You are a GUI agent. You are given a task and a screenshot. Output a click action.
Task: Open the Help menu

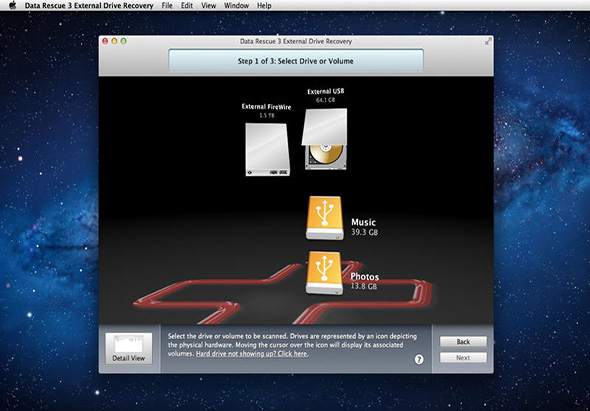[264, 6]
